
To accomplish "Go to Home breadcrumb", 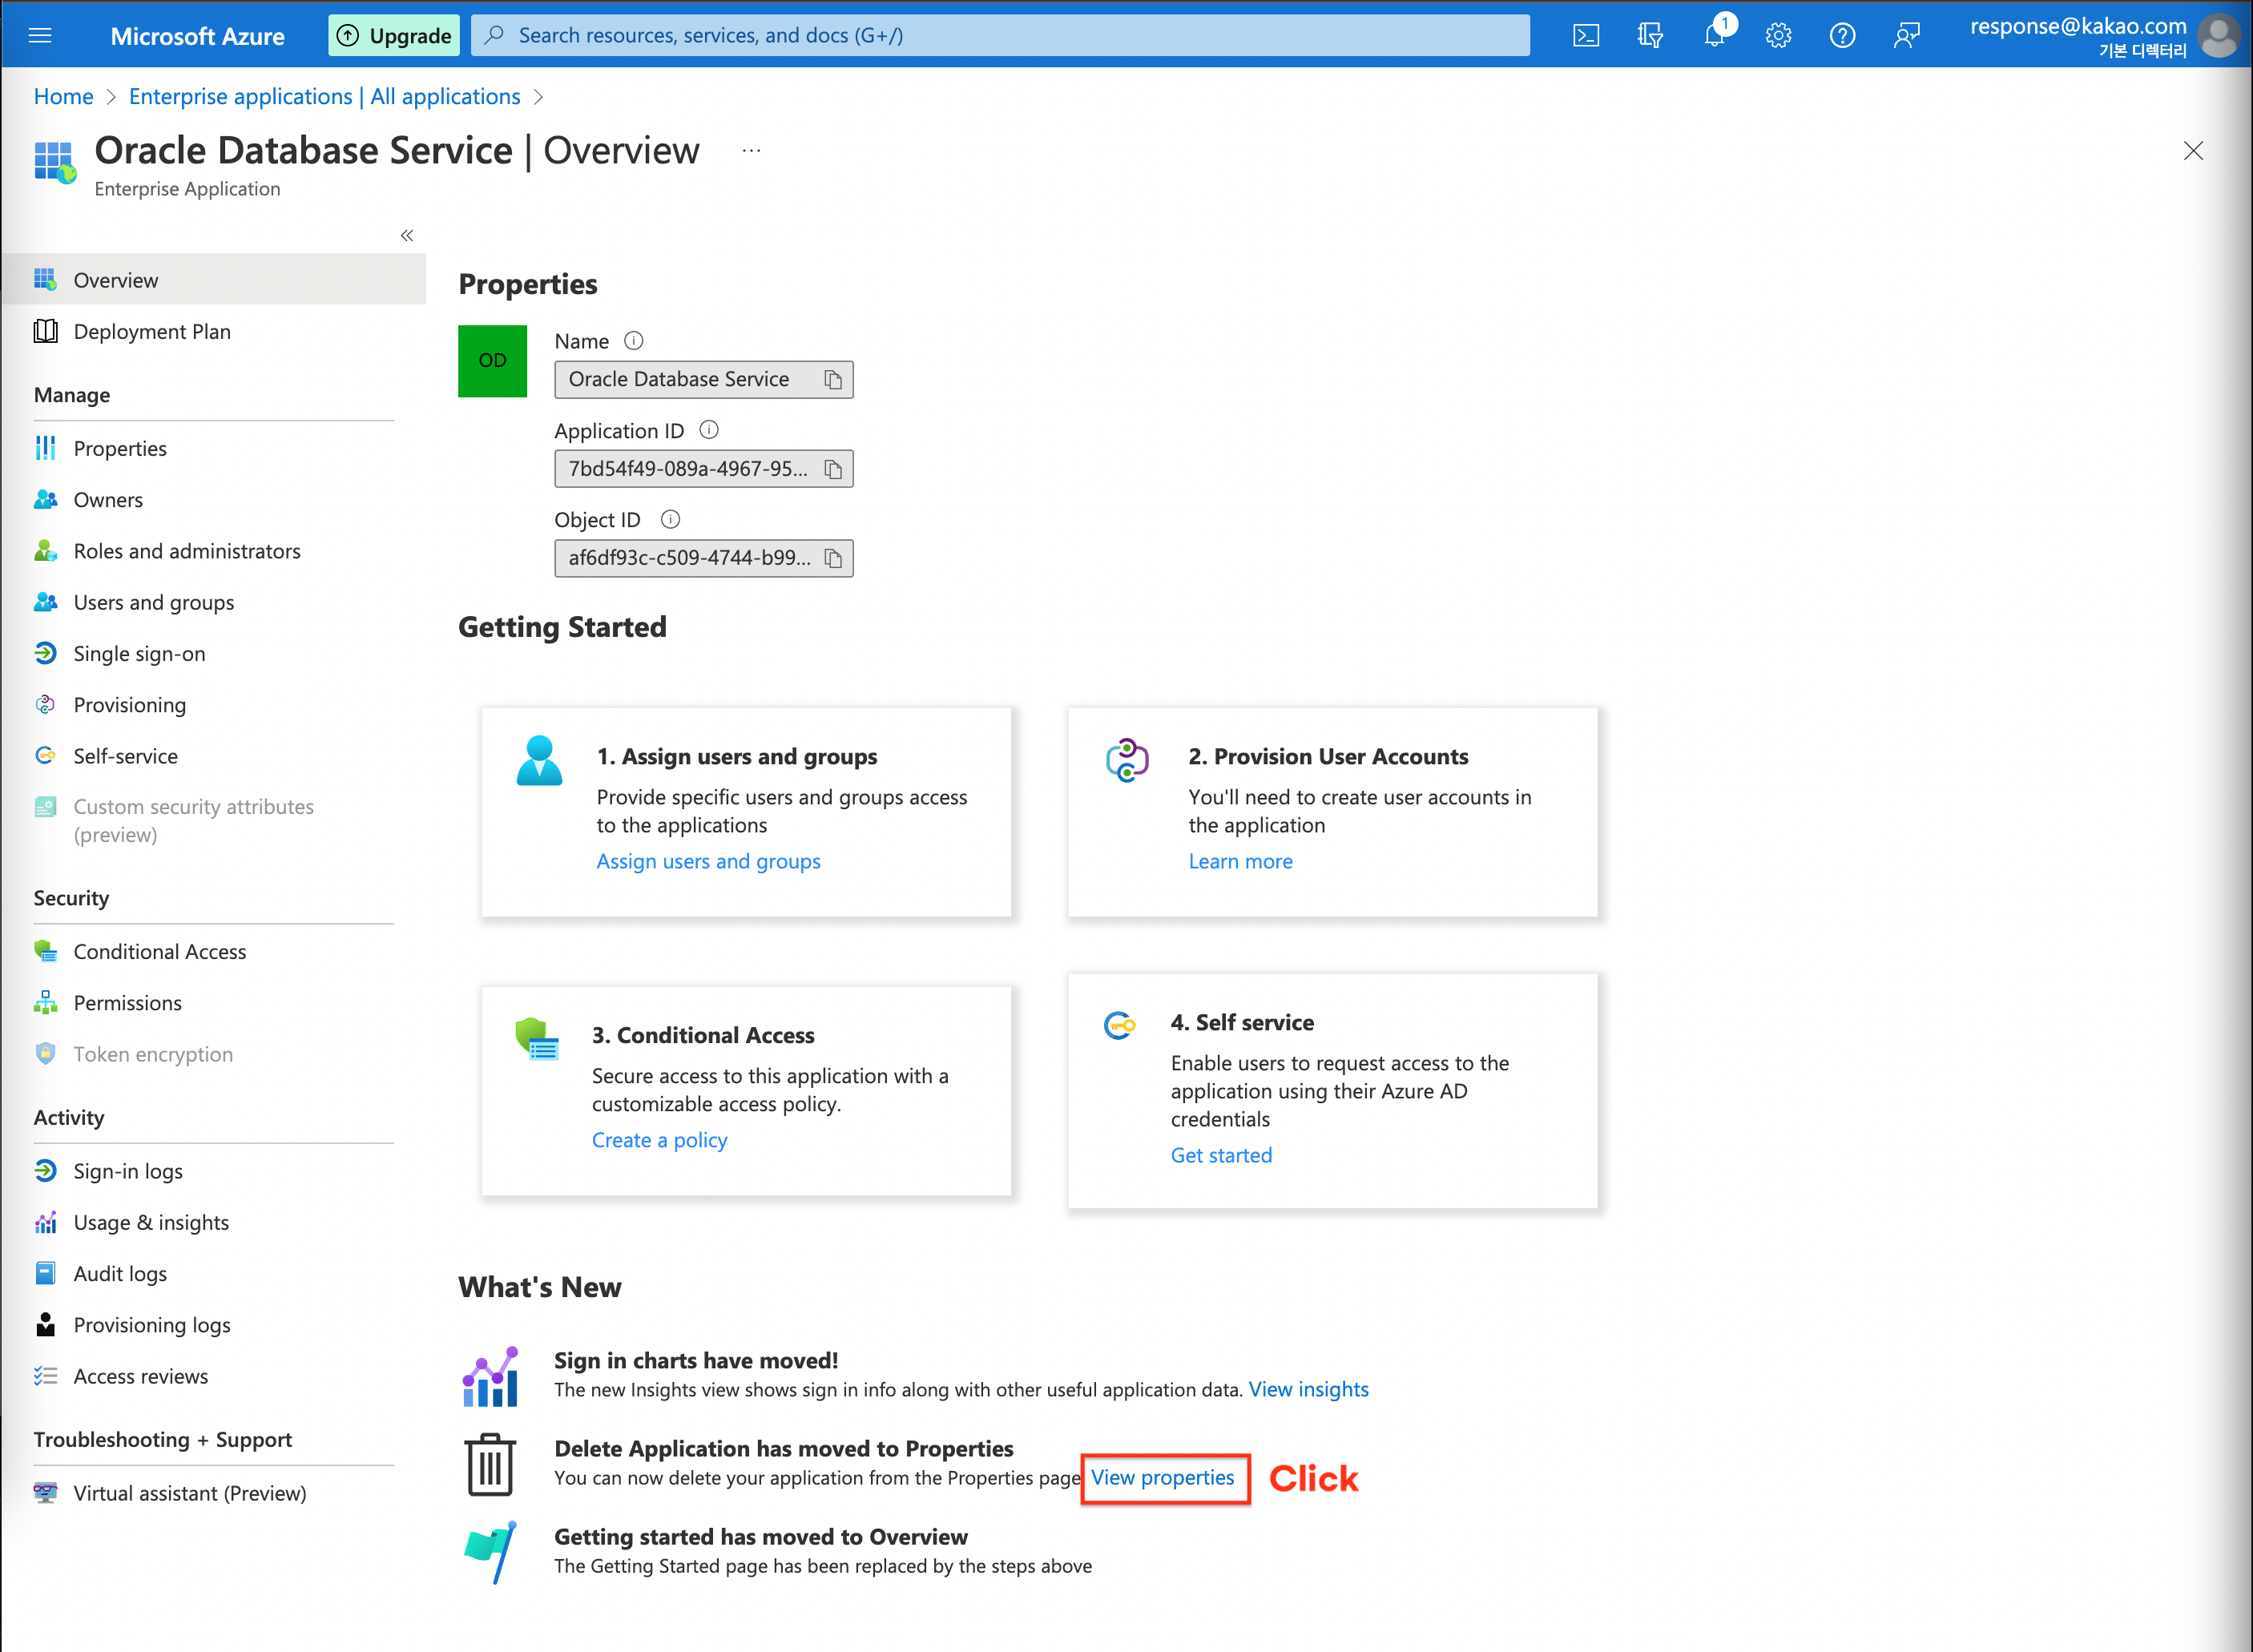I will (x=63, y=96).
